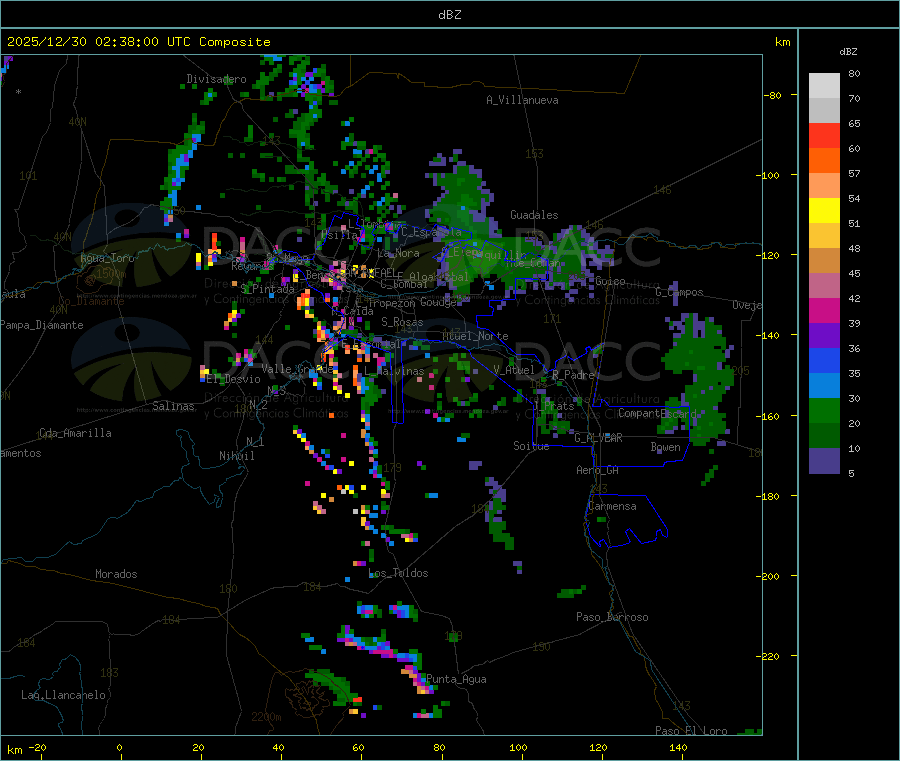Select the slate 10 dBZ legend swatch
This screenshot has width=900, height=761.
[x=824, y=461]
